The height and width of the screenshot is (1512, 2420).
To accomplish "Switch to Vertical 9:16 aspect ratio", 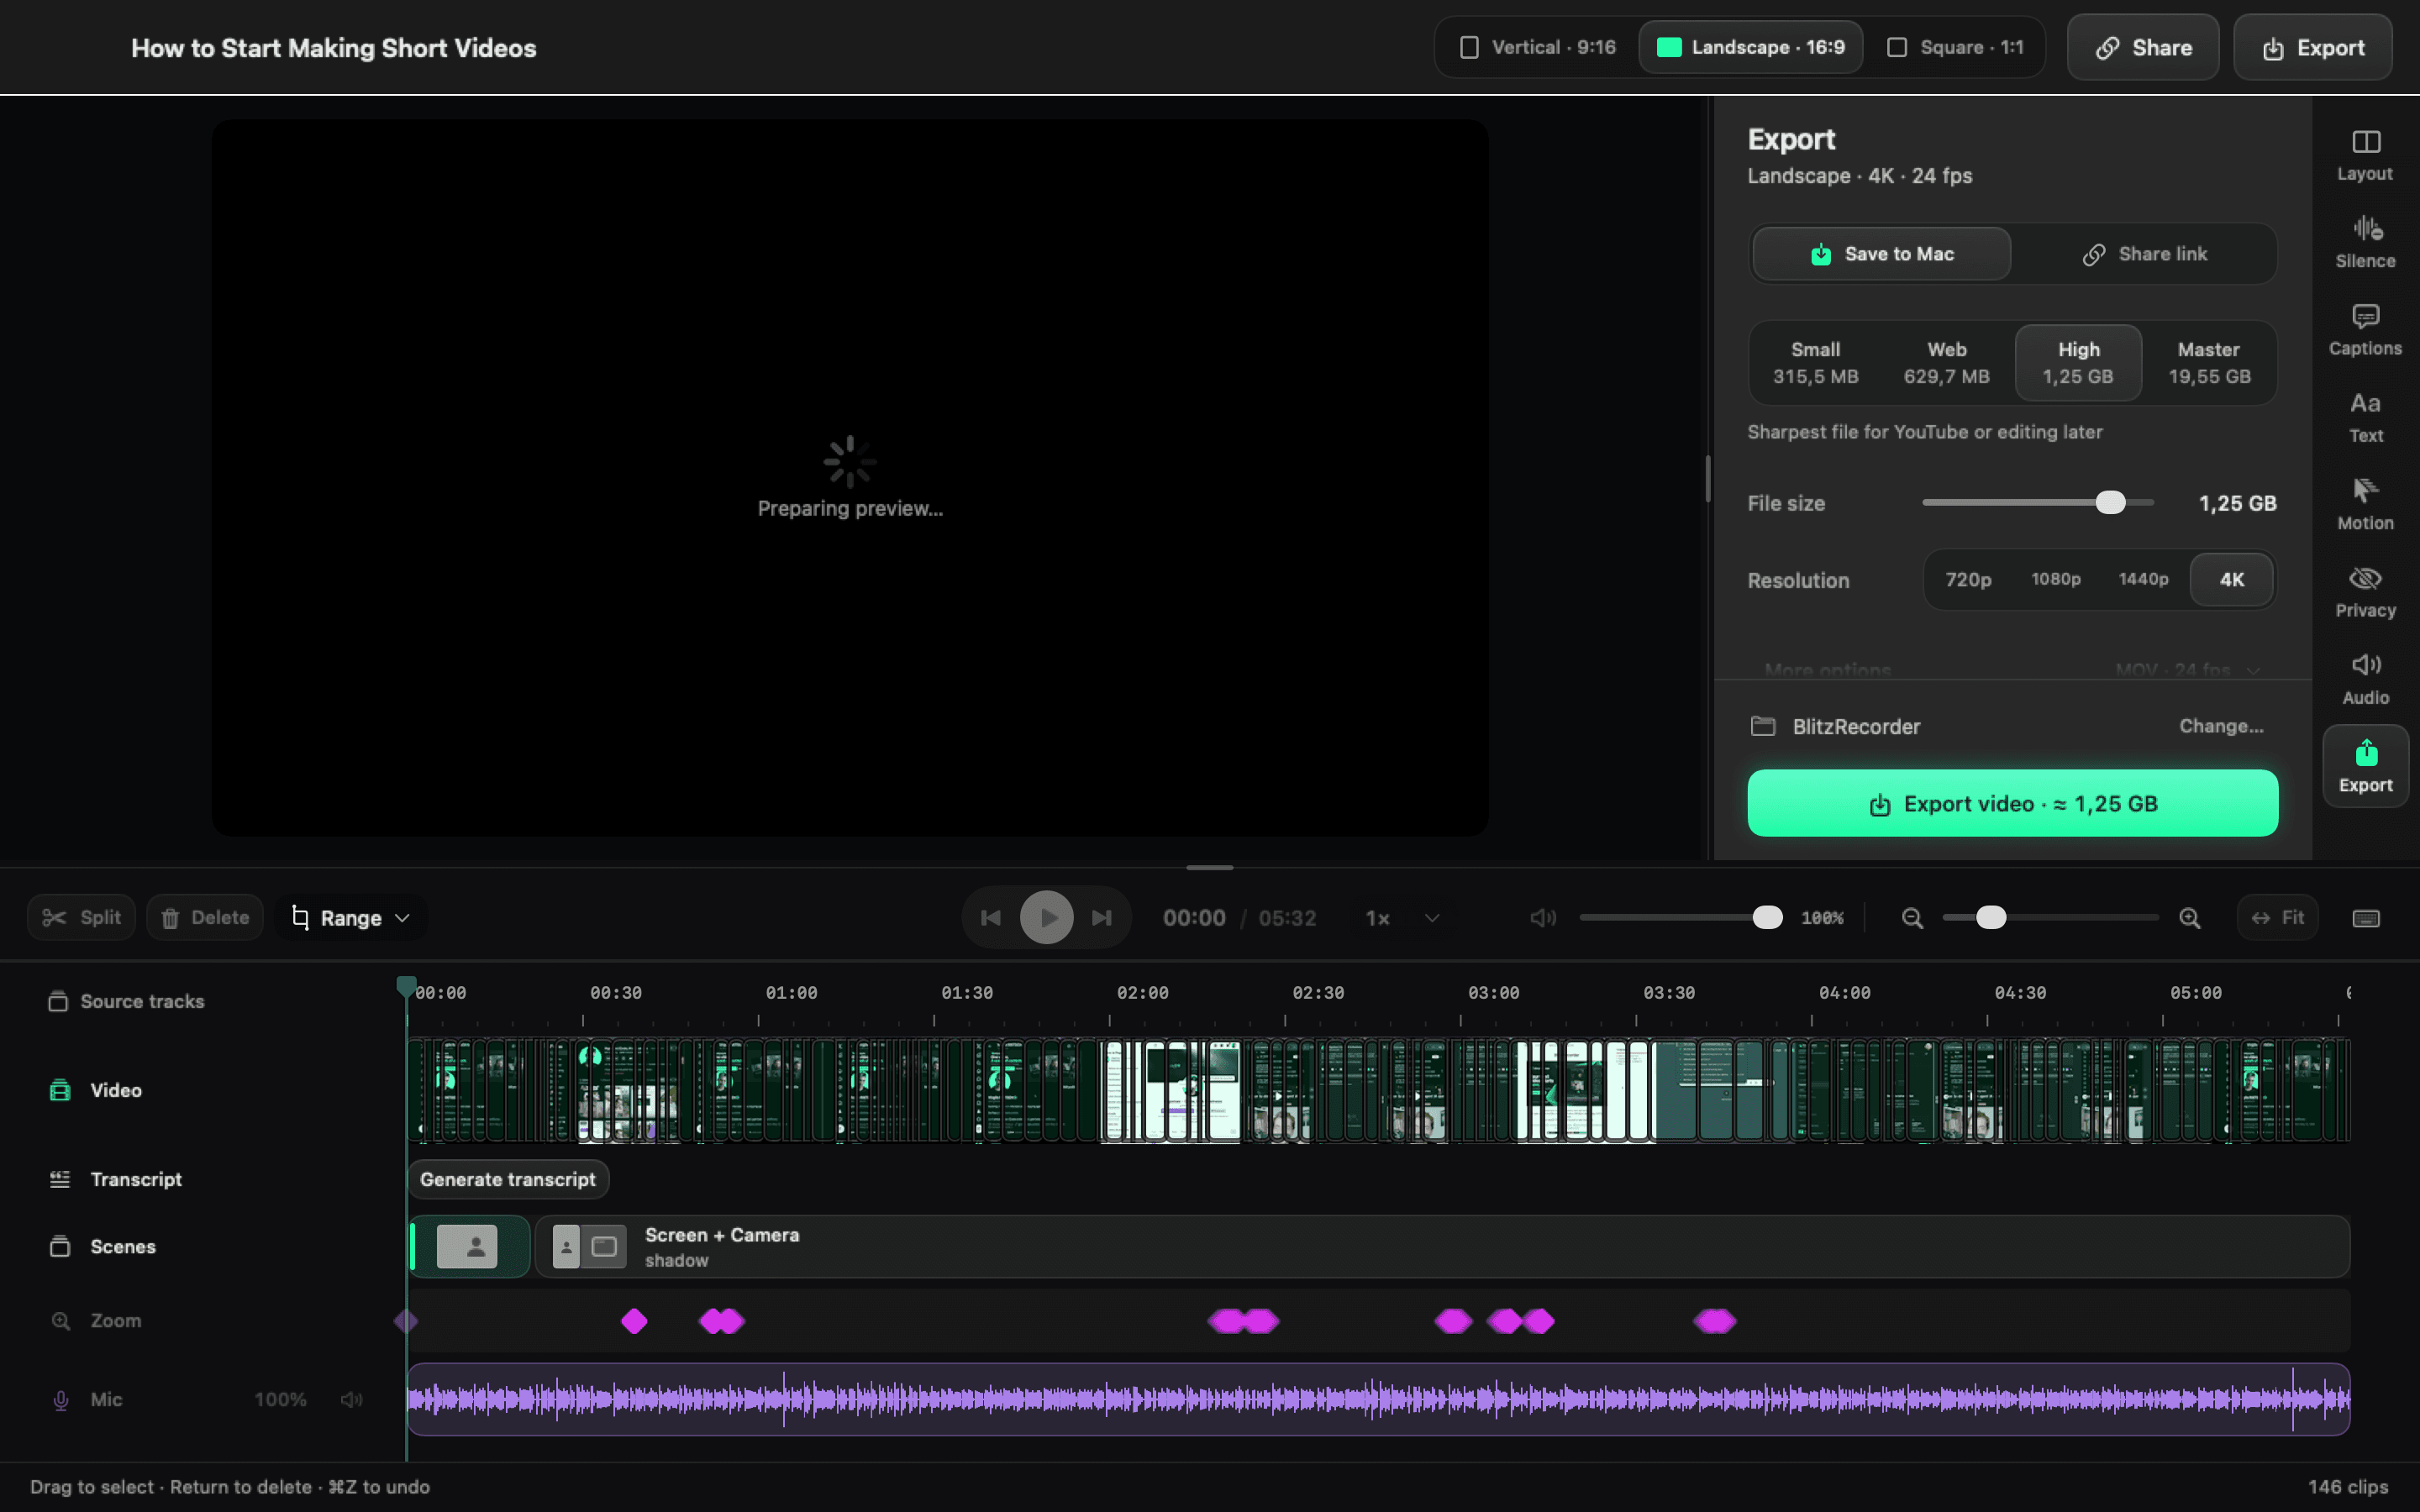I will (x=1538, y=47).
